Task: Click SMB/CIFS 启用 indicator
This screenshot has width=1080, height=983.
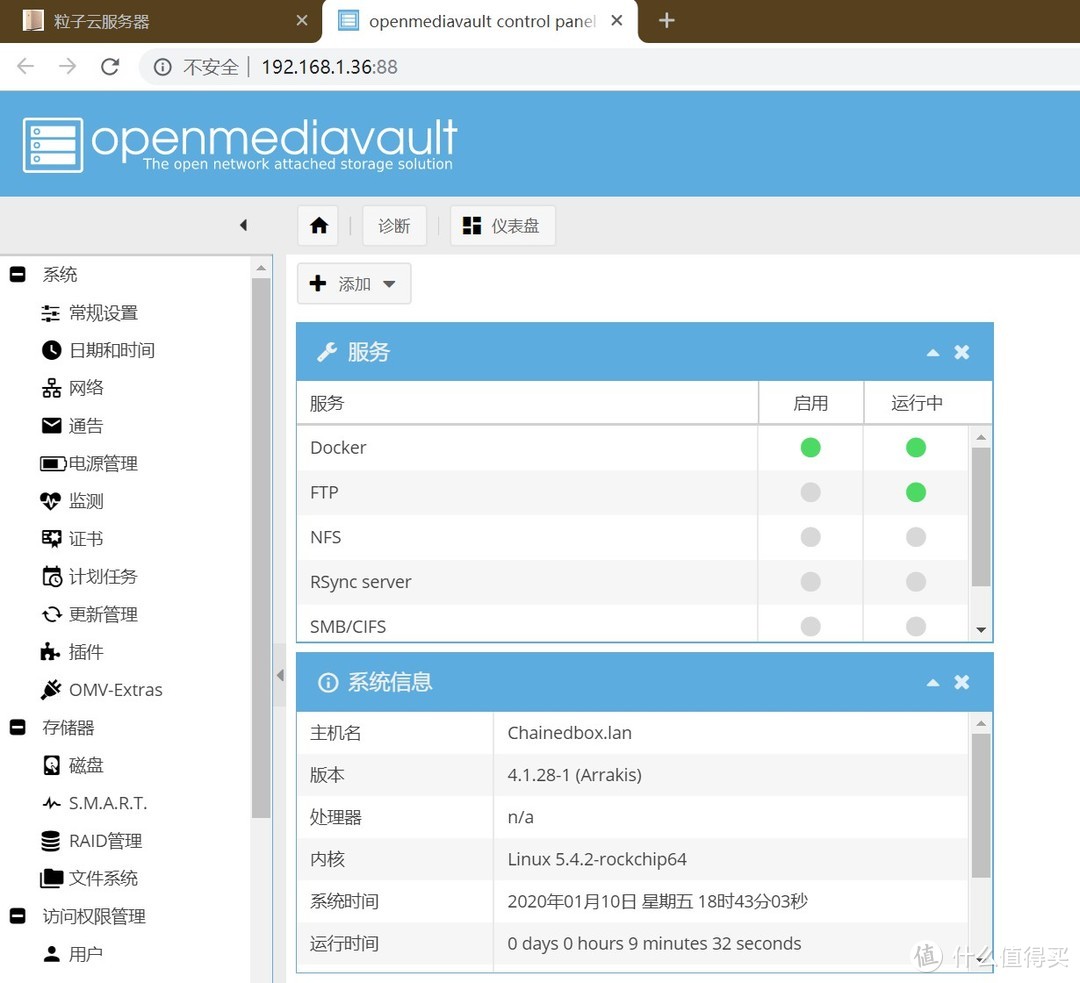Action: pyautogui.click(x=811, y=626)
